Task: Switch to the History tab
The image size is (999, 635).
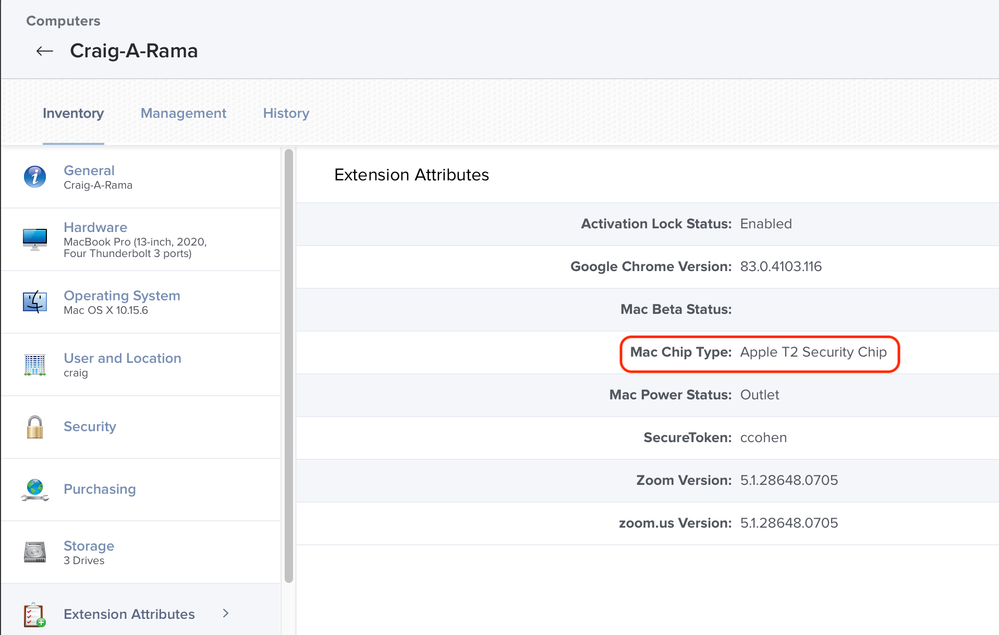Action: tap(286, 113)
